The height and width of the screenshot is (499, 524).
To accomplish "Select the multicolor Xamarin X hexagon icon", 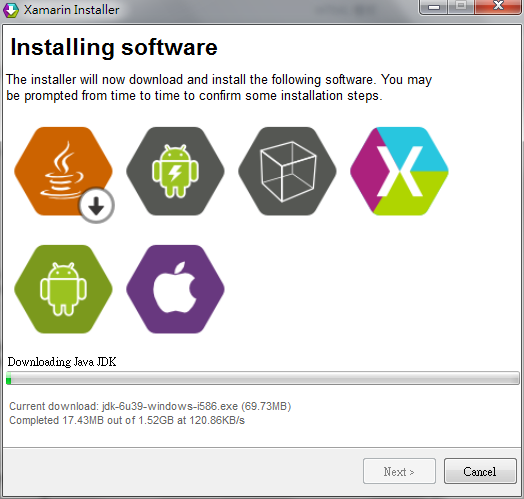I will (x=399, y=171).
